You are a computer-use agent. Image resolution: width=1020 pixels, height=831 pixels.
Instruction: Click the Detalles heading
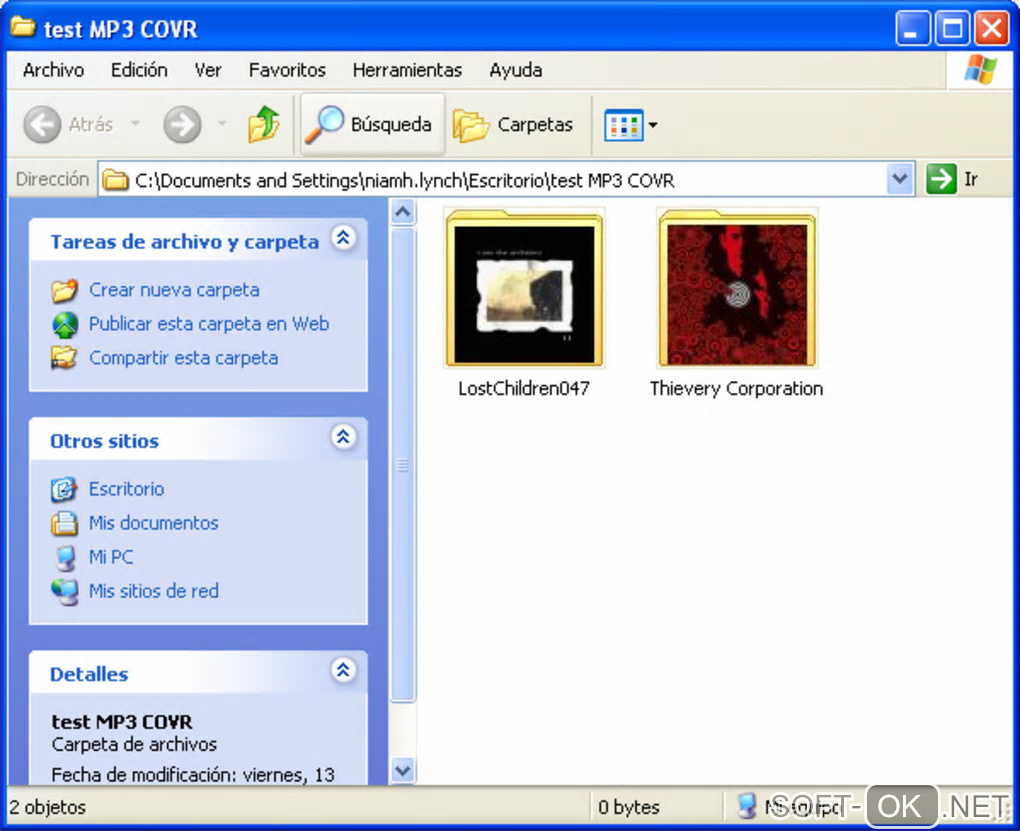point(89,674)
